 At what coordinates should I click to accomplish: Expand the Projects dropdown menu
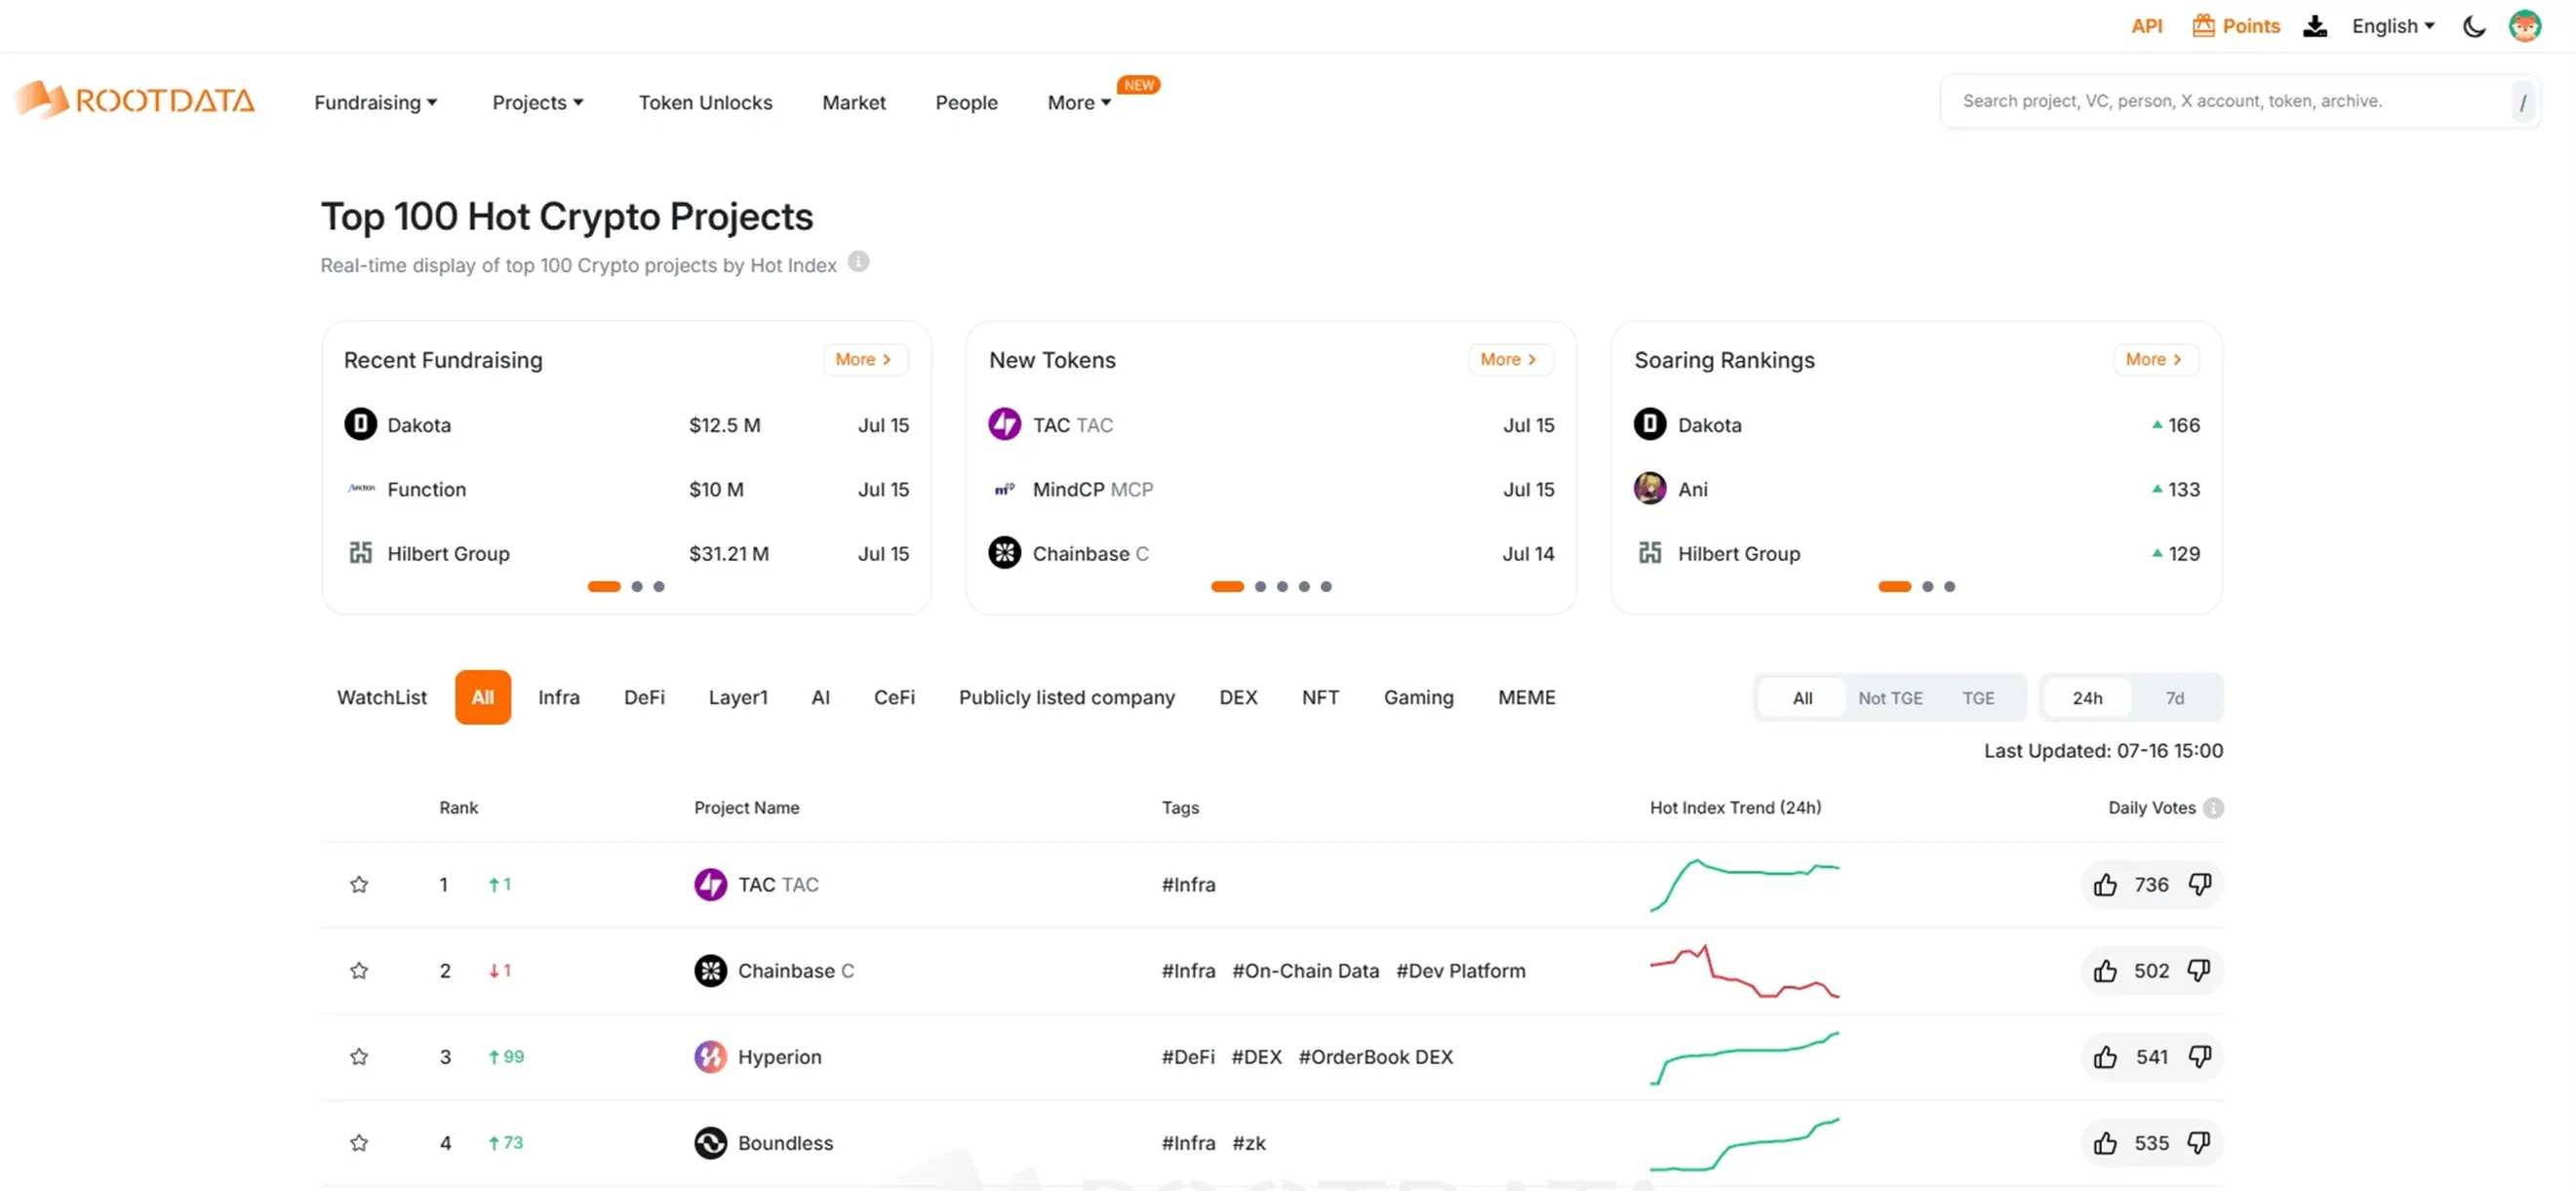coord(537,102)
